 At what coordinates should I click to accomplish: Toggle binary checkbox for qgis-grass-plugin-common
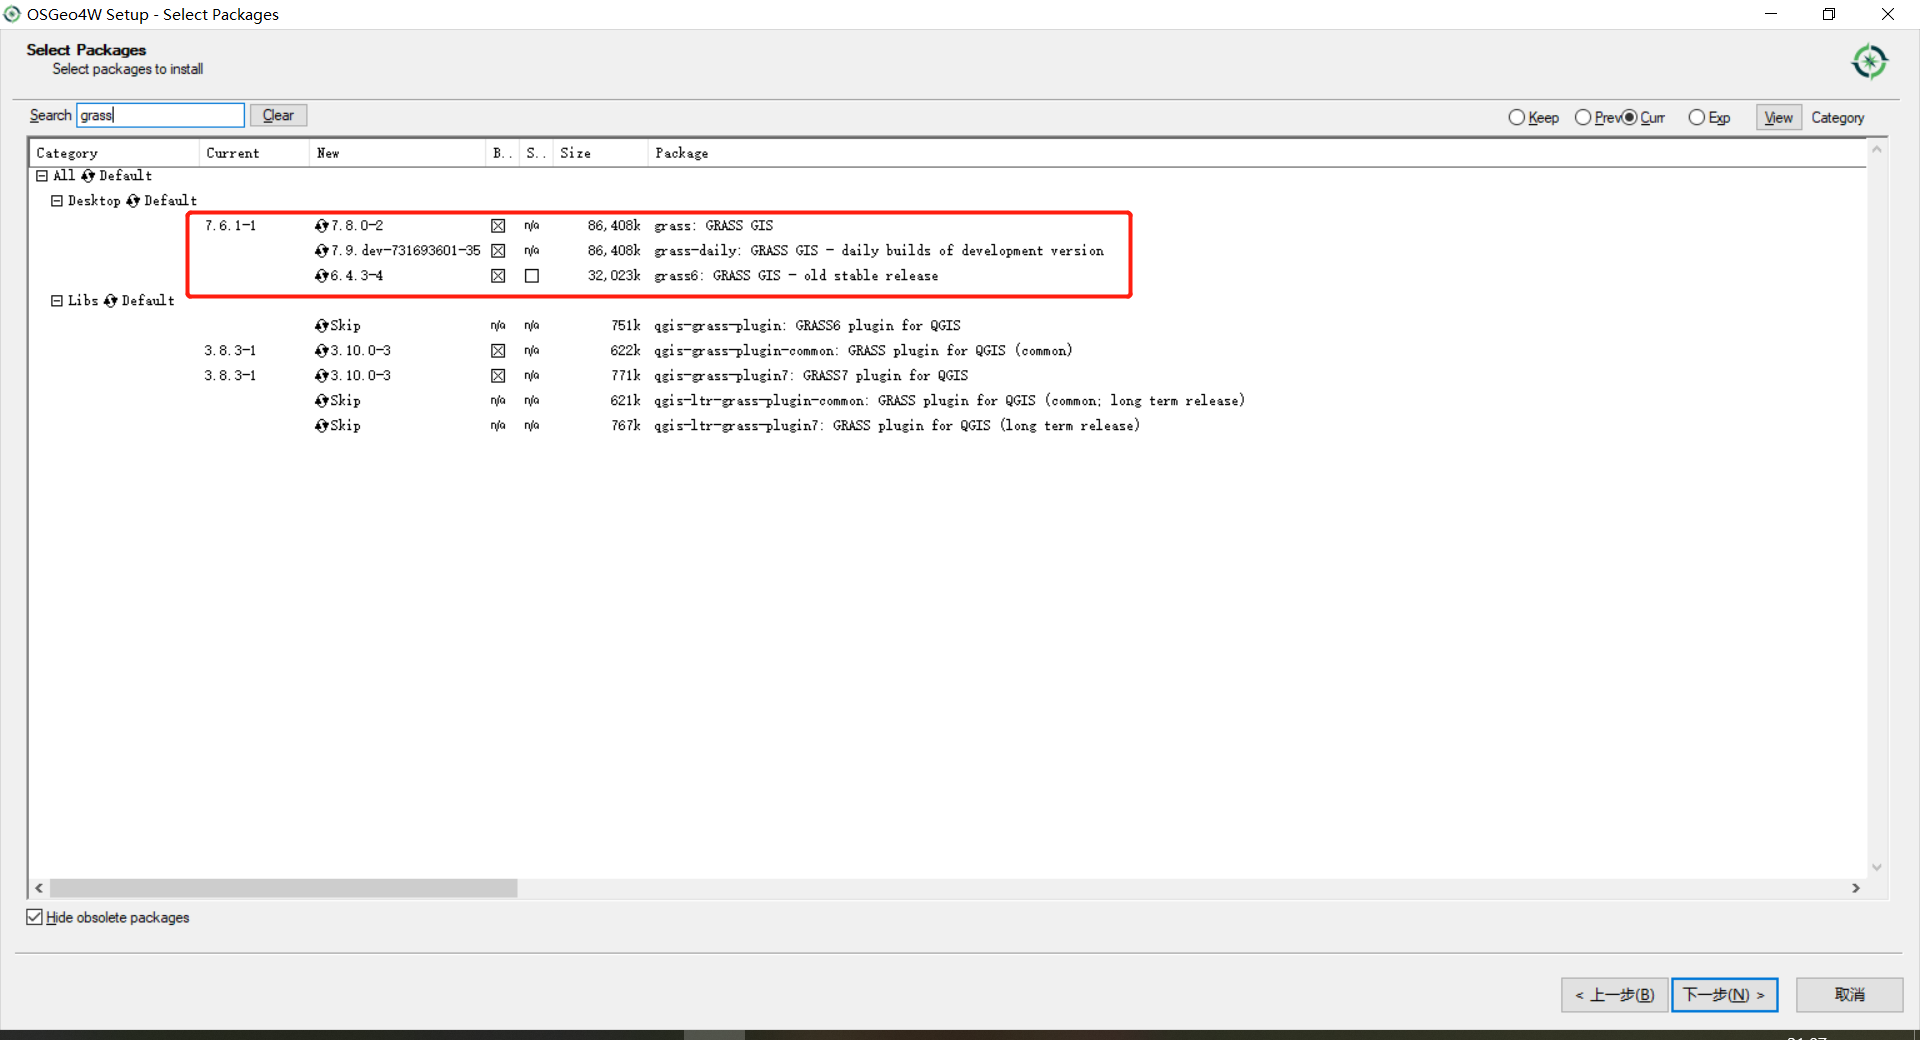click(x=498, y=351)
